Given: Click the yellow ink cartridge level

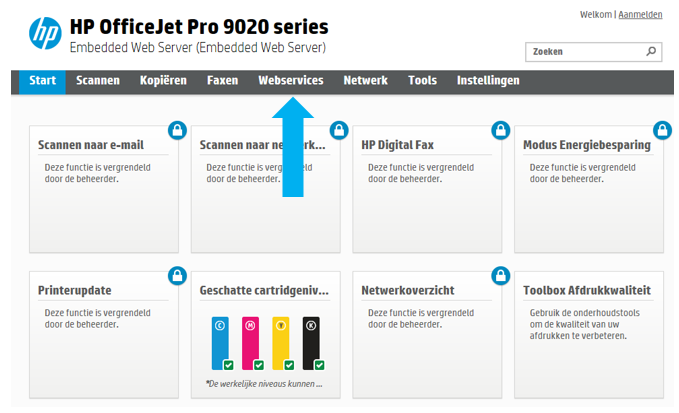Looking at the screenshot, I should pyautogui.click(x=283, y=343).
